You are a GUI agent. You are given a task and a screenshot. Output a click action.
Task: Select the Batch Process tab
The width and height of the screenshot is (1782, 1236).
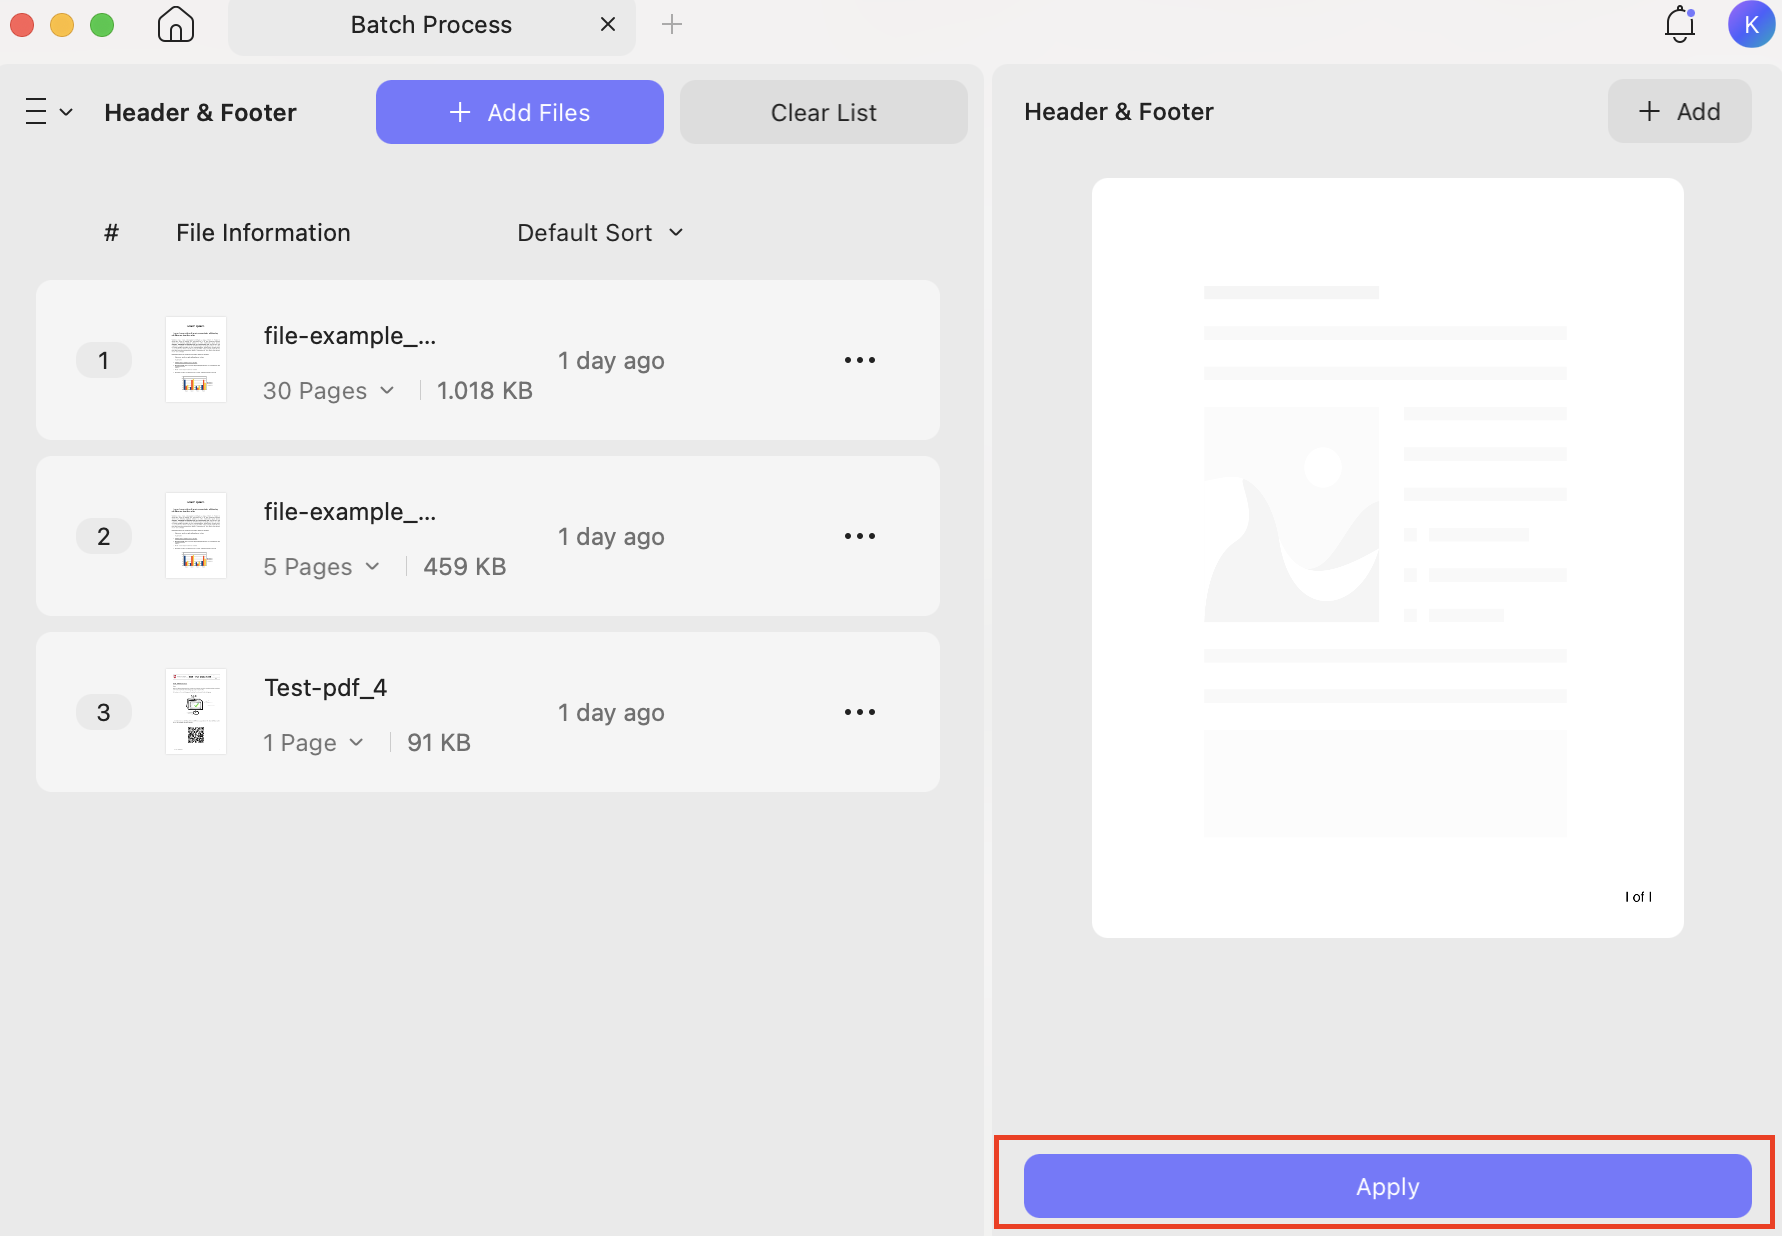click(x=431, y=24)
